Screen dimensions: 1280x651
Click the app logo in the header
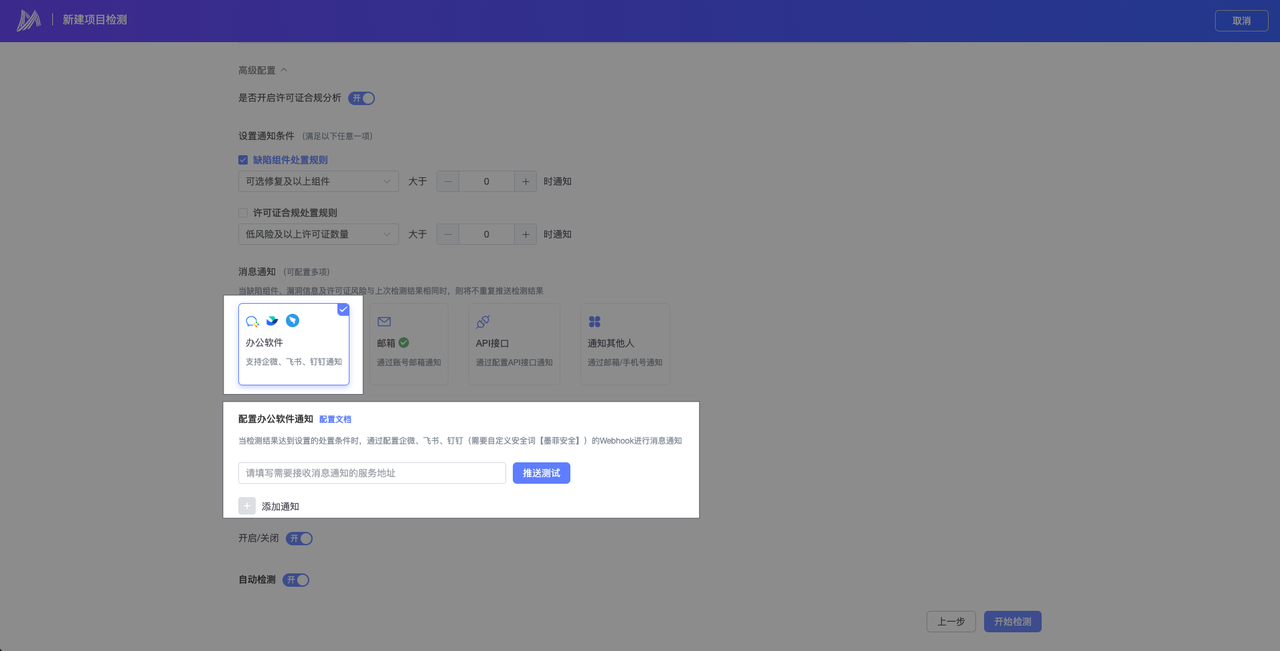tap(29, 20)
